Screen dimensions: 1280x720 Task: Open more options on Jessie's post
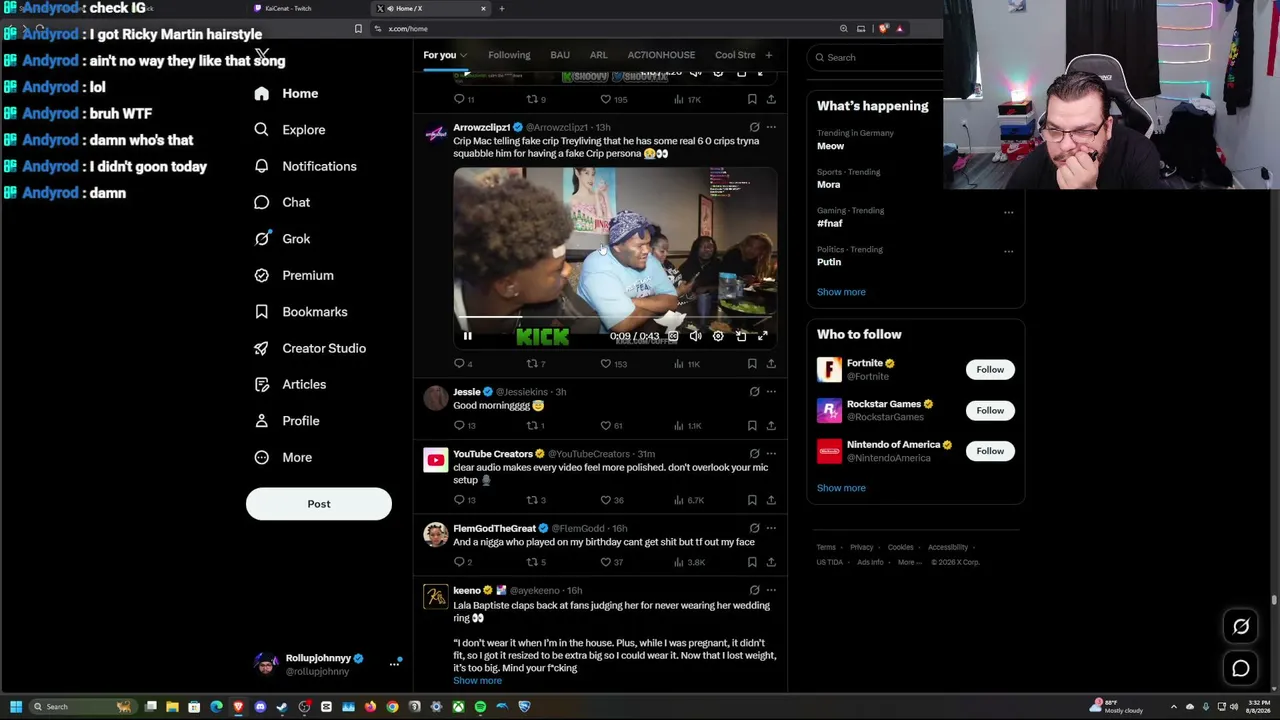771,392
